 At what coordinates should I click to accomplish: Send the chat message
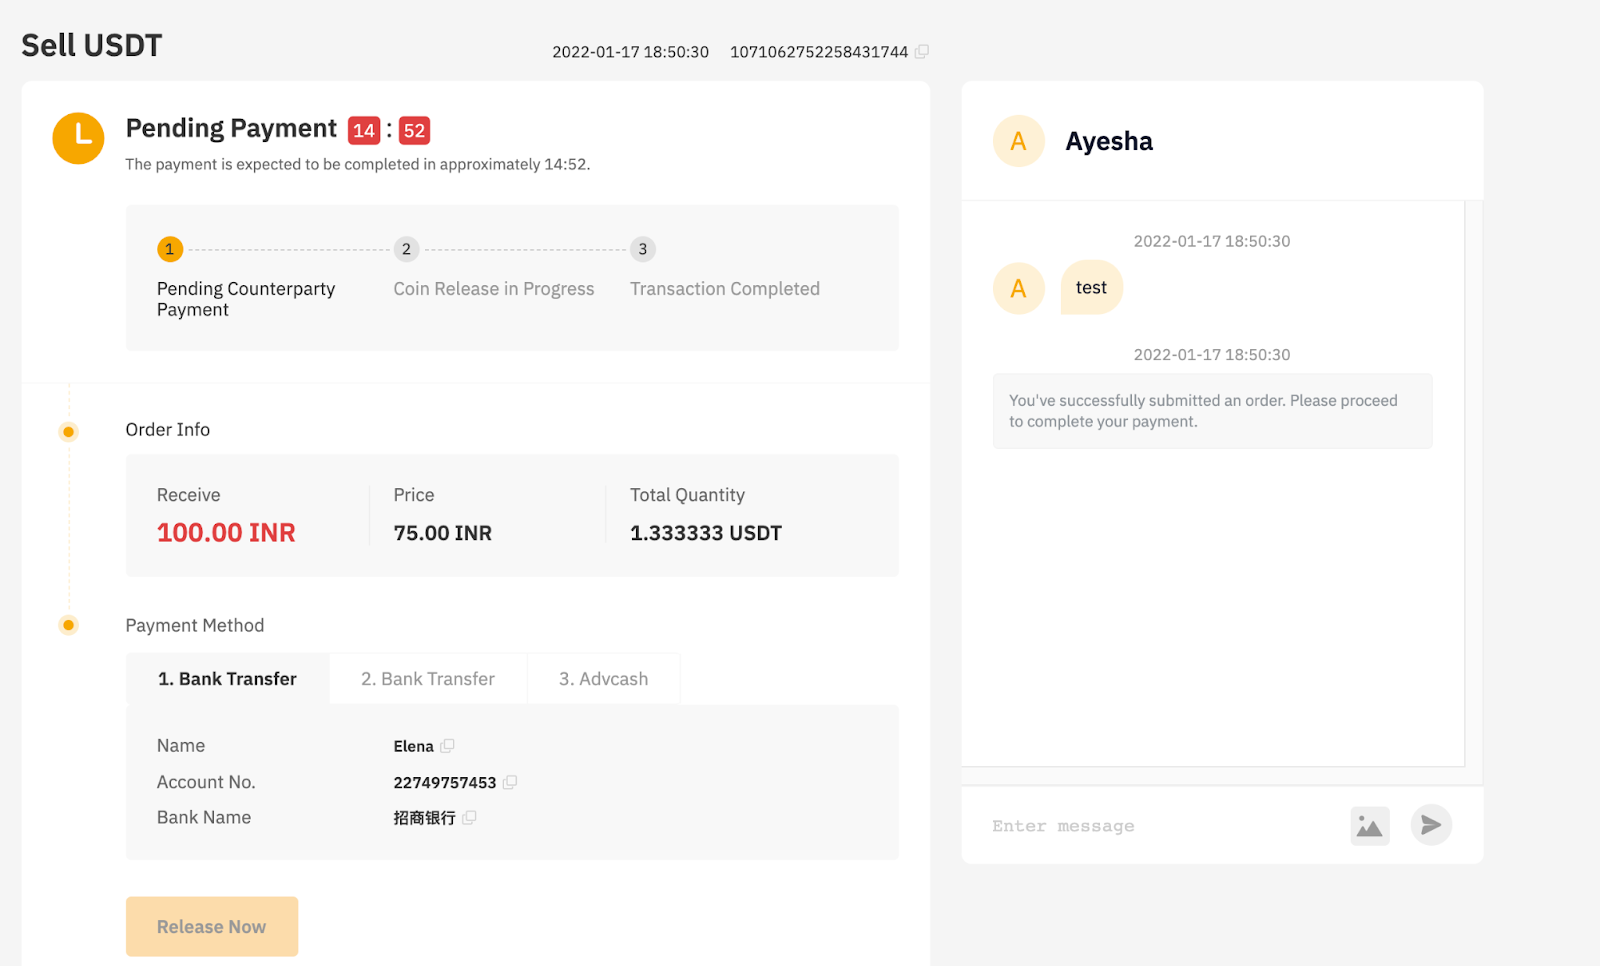tap(1431, 825)
